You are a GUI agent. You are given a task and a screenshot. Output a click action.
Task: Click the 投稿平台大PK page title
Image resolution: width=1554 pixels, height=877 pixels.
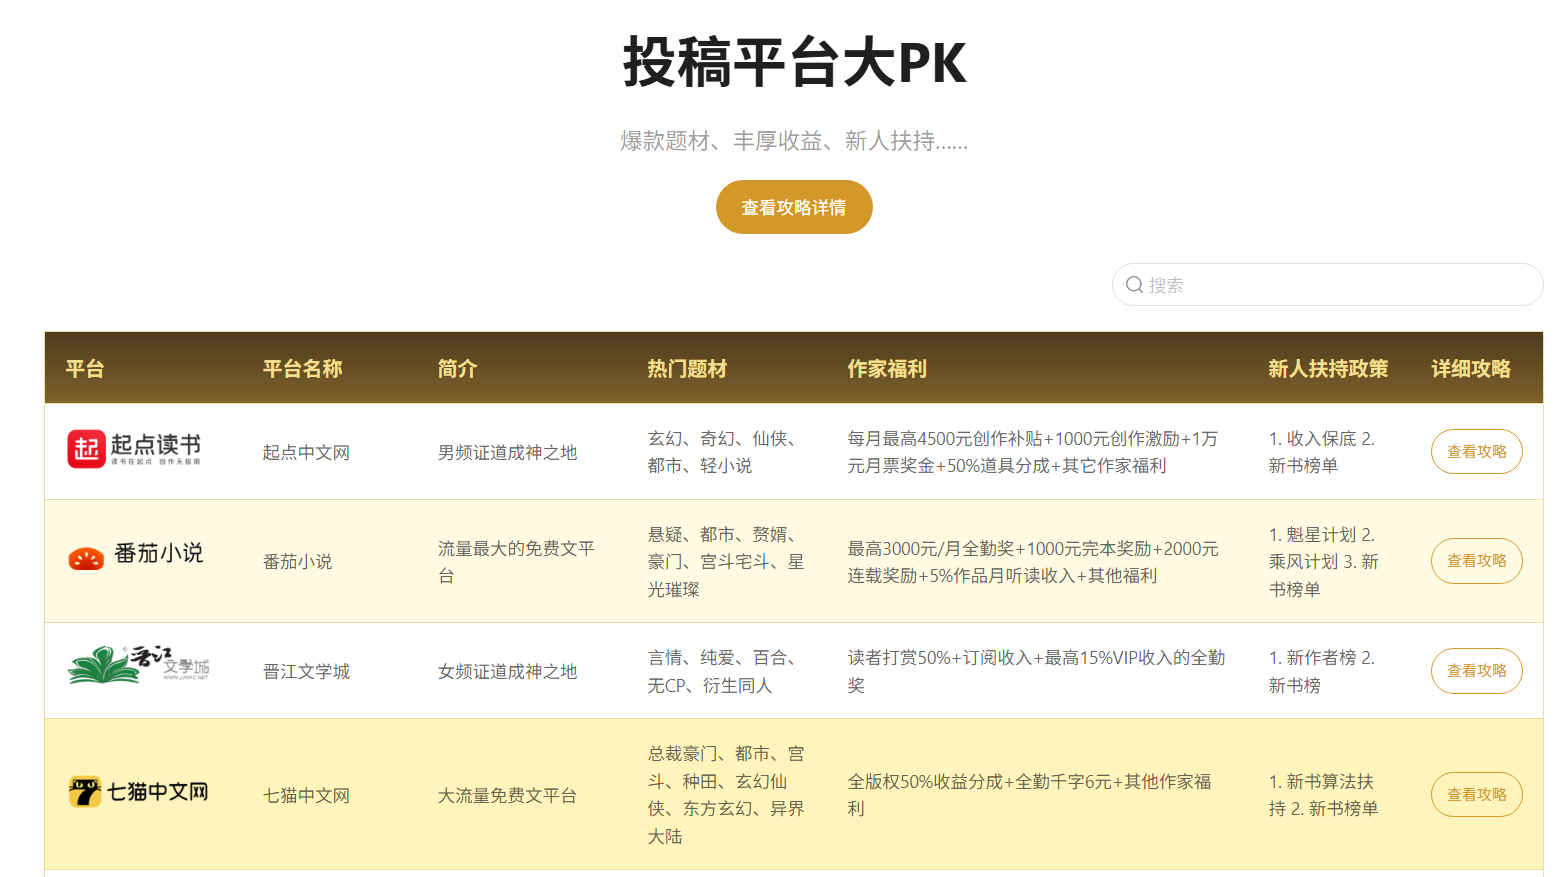pos(794,62)
